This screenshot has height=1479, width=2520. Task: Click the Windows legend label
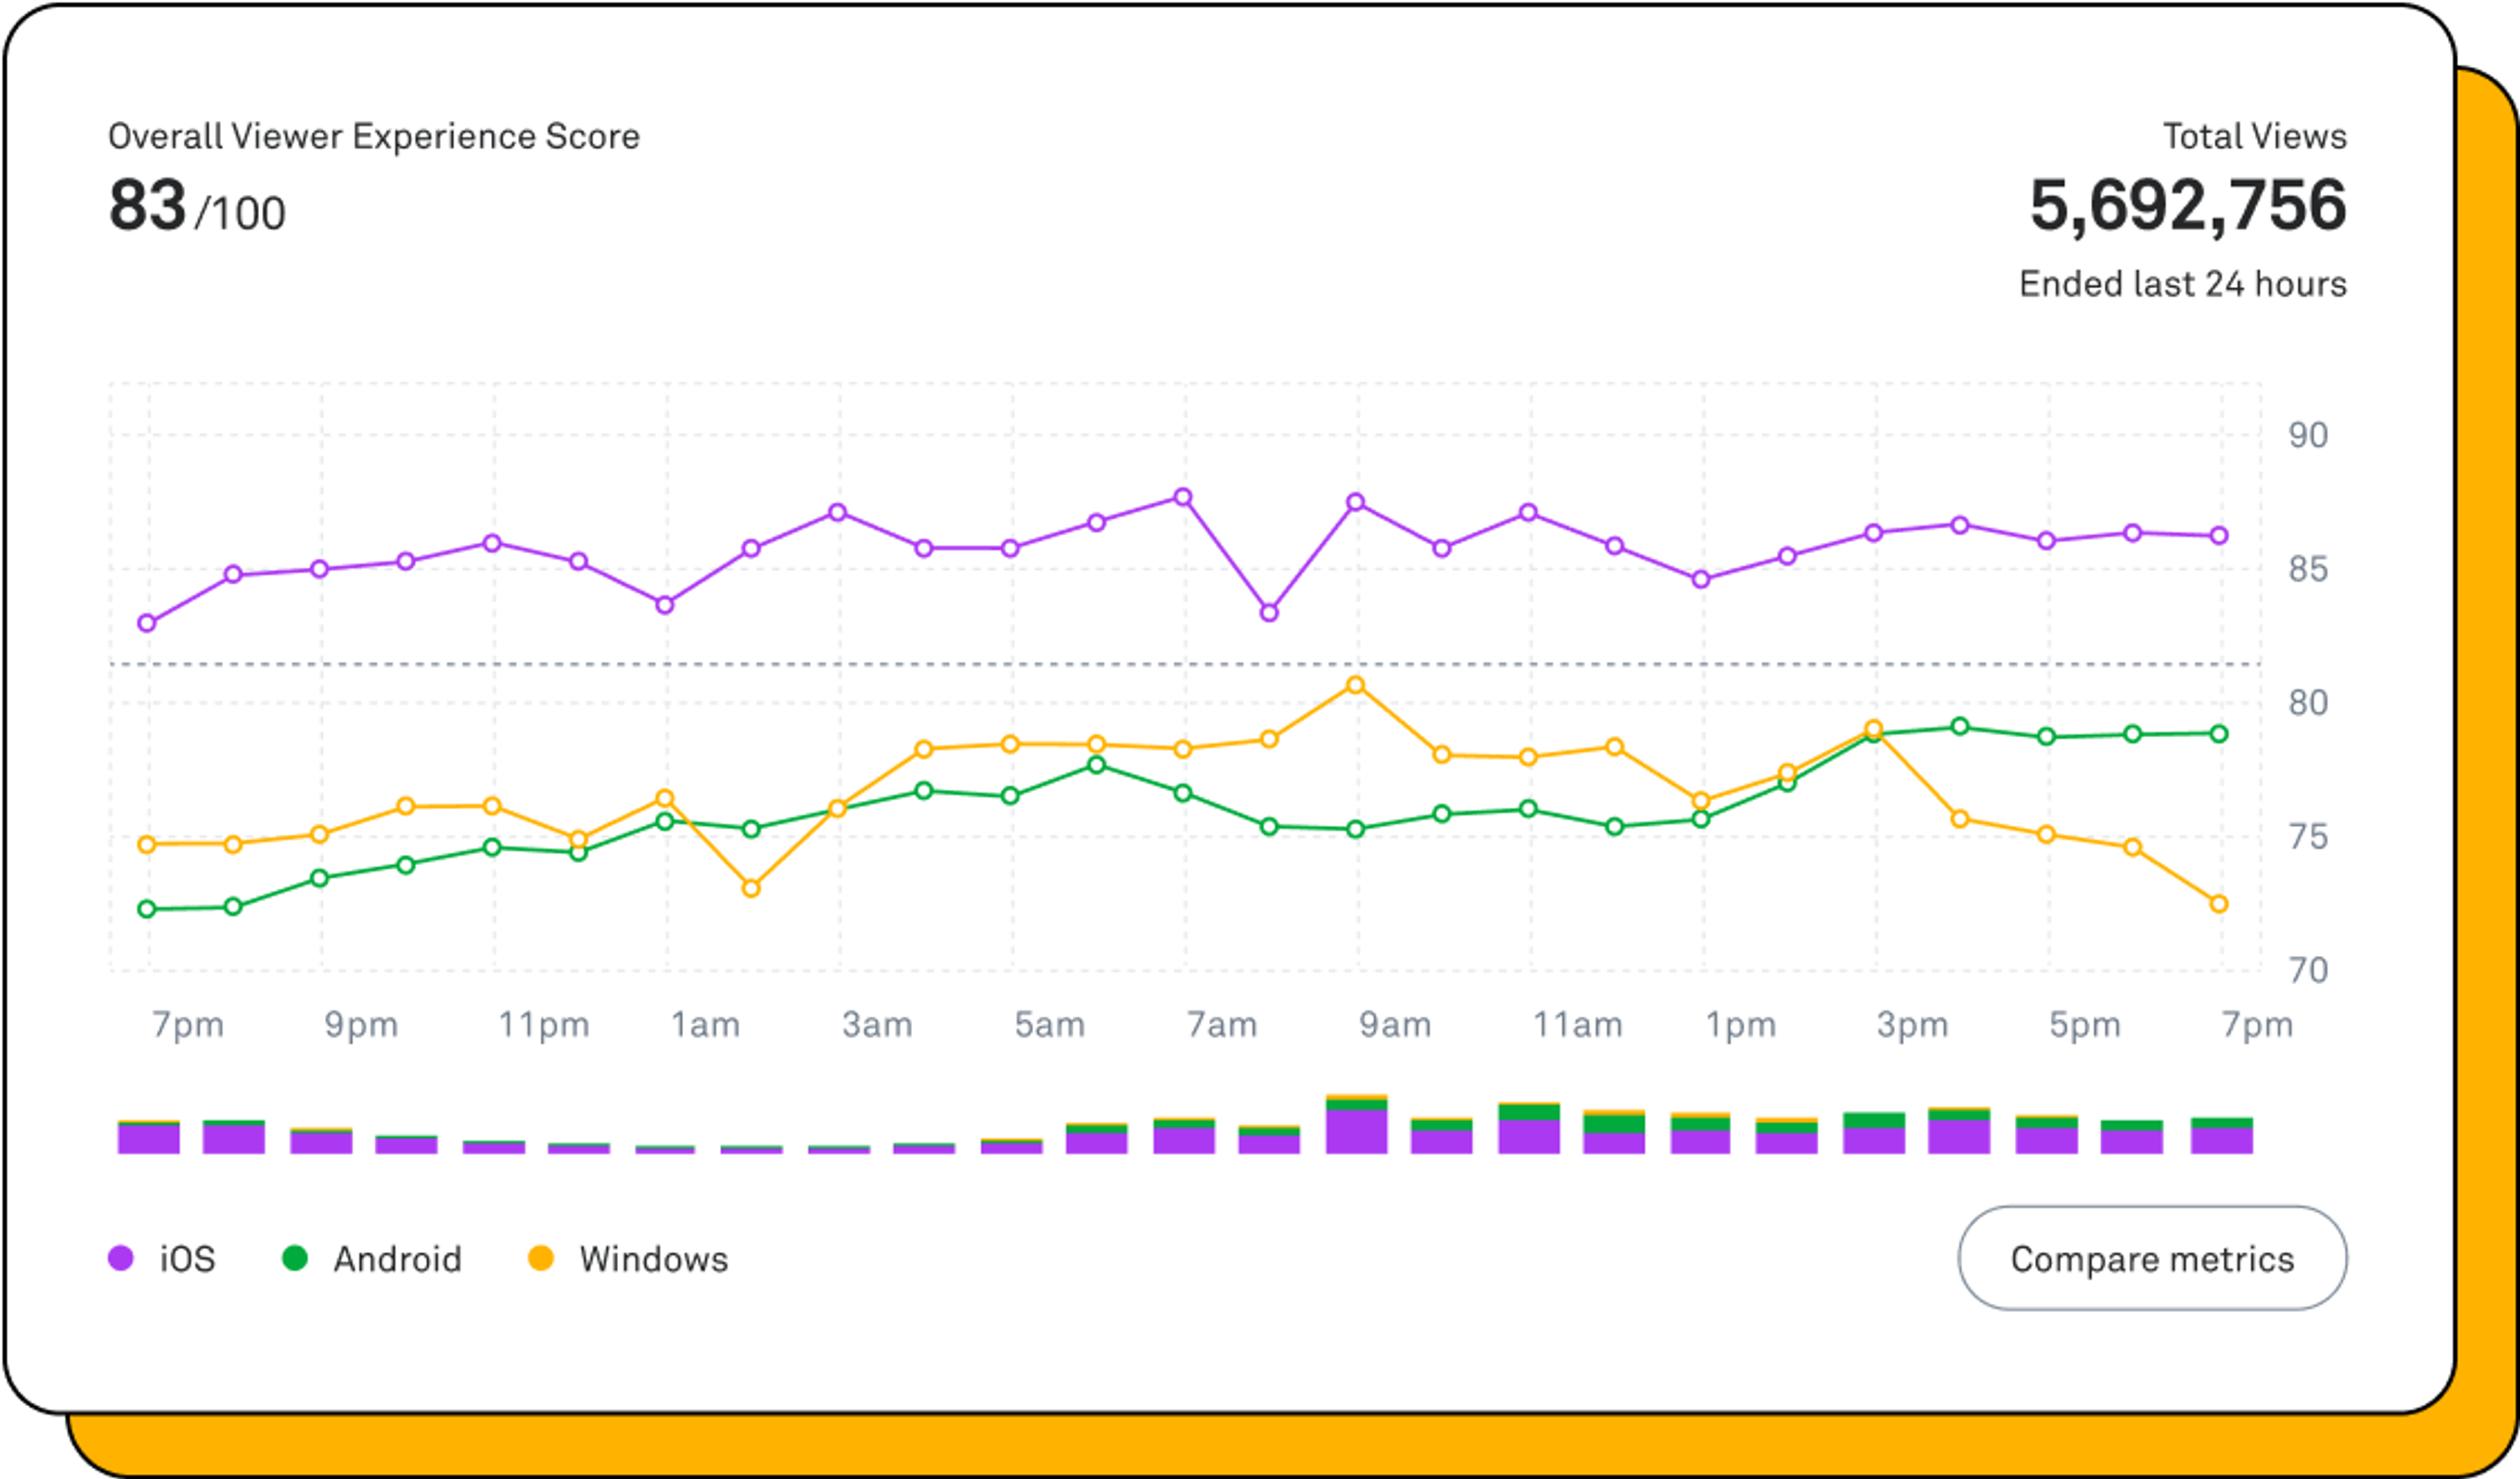click(x=653, y=1259)
